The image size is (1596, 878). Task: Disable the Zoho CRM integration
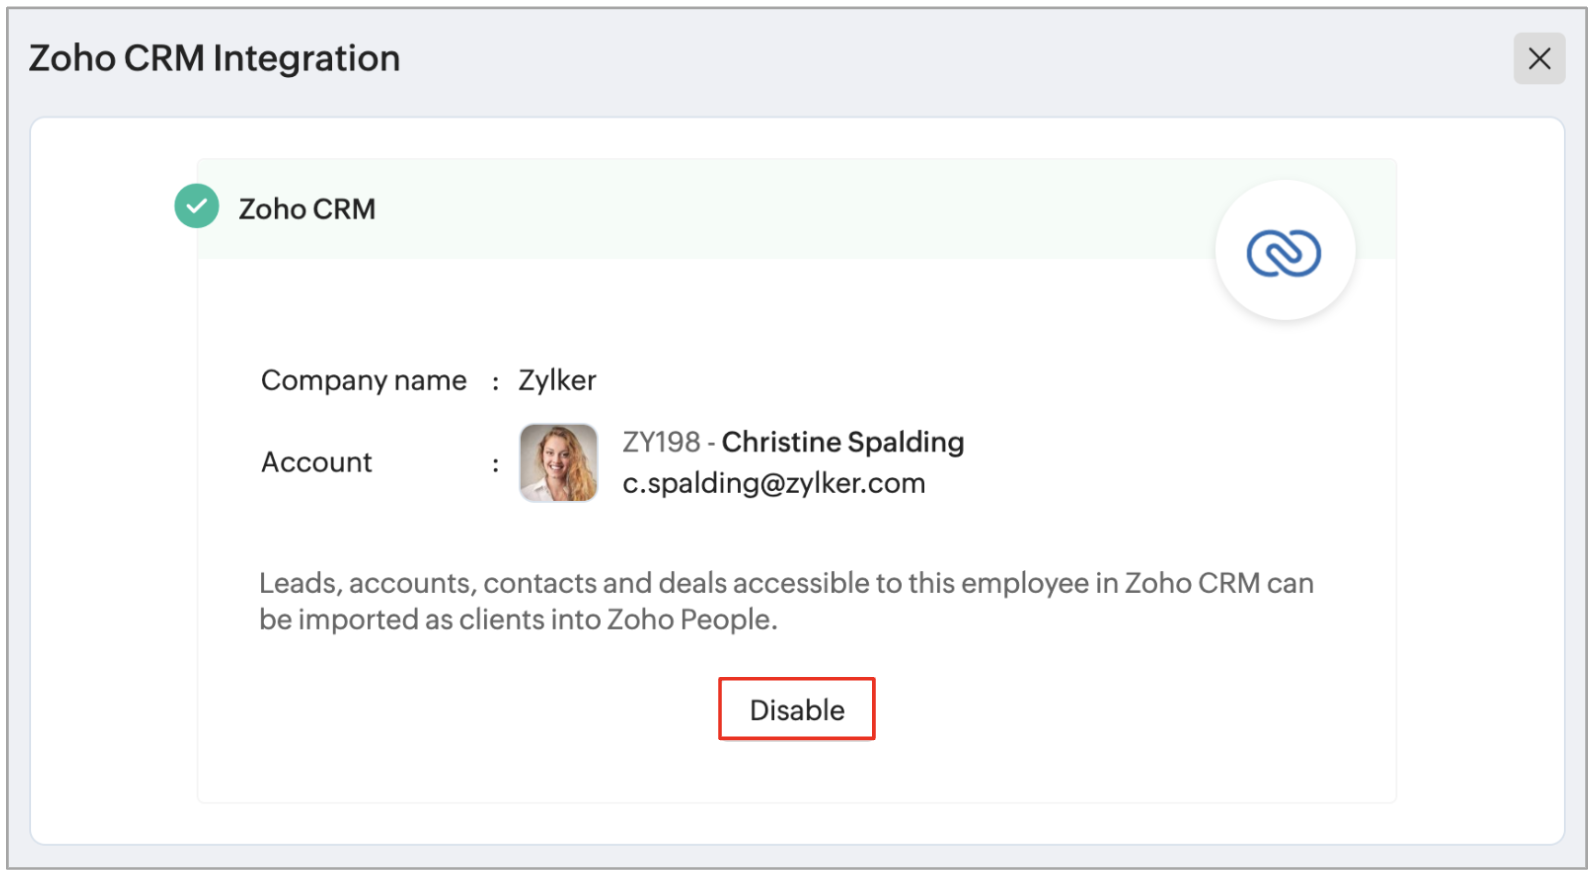(x=796, y=709)
